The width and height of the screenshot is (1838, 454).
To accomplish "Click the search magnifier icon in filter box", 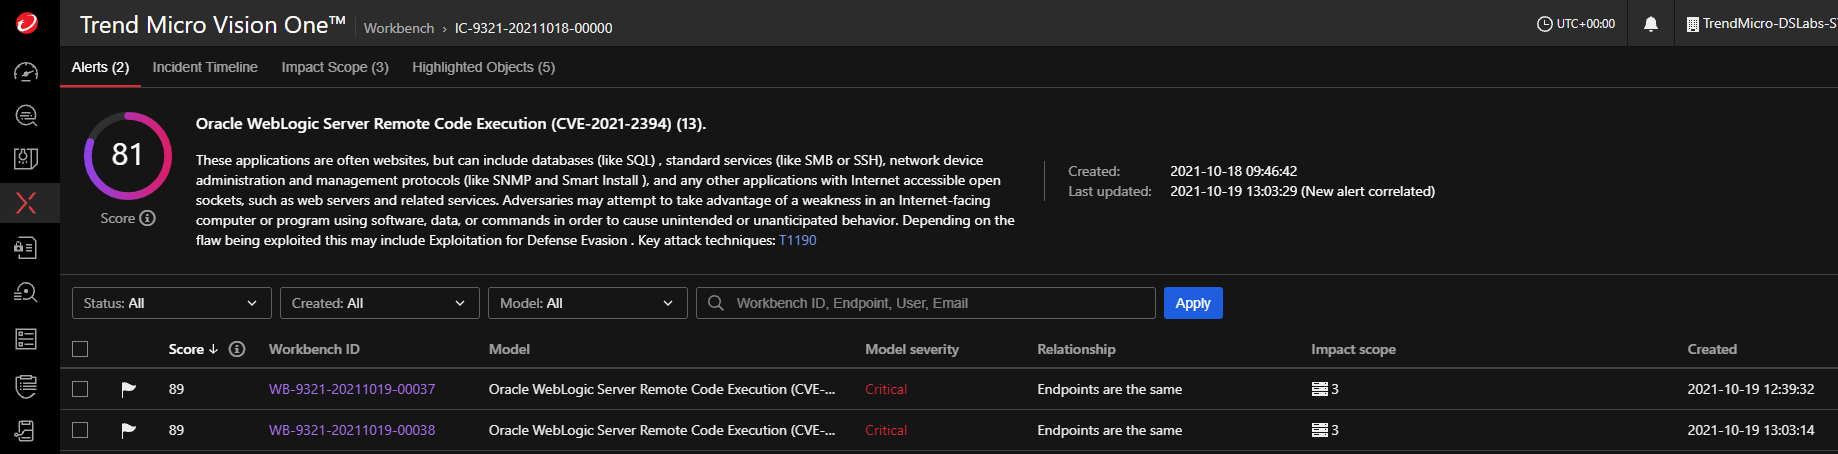I will point(716,303).
